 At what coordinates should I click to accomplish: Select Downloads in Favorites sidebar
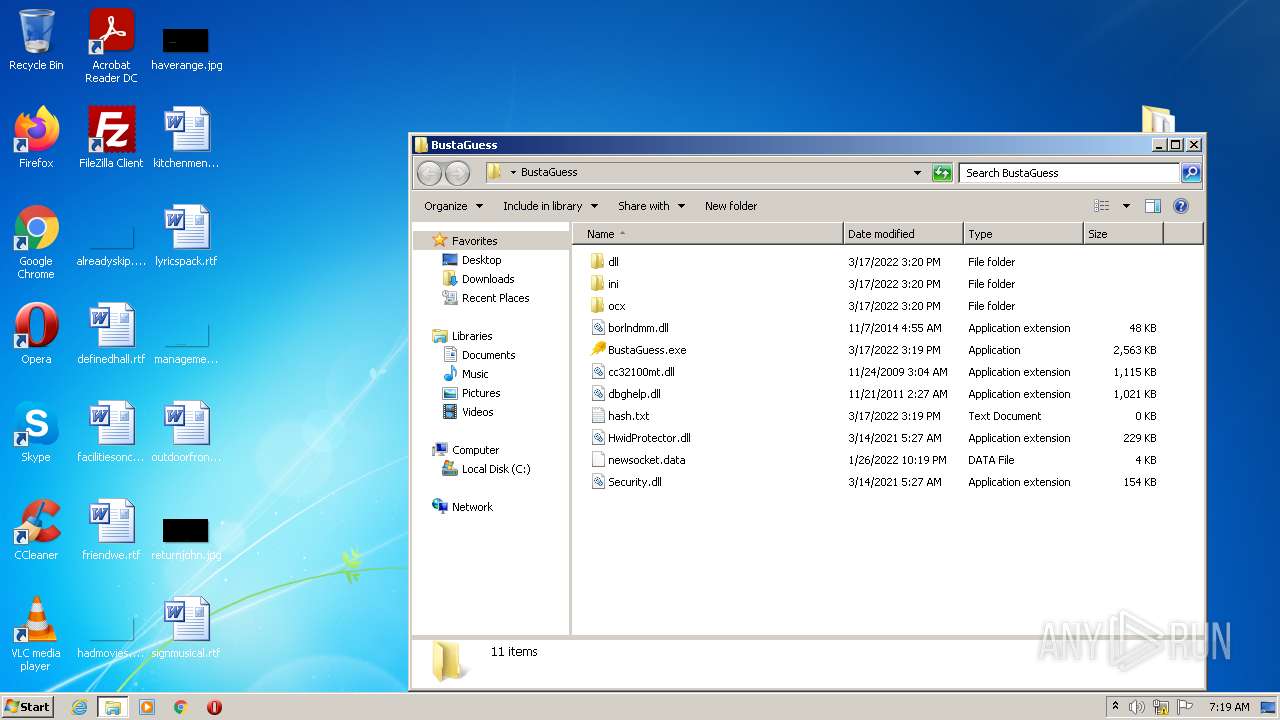487,279
